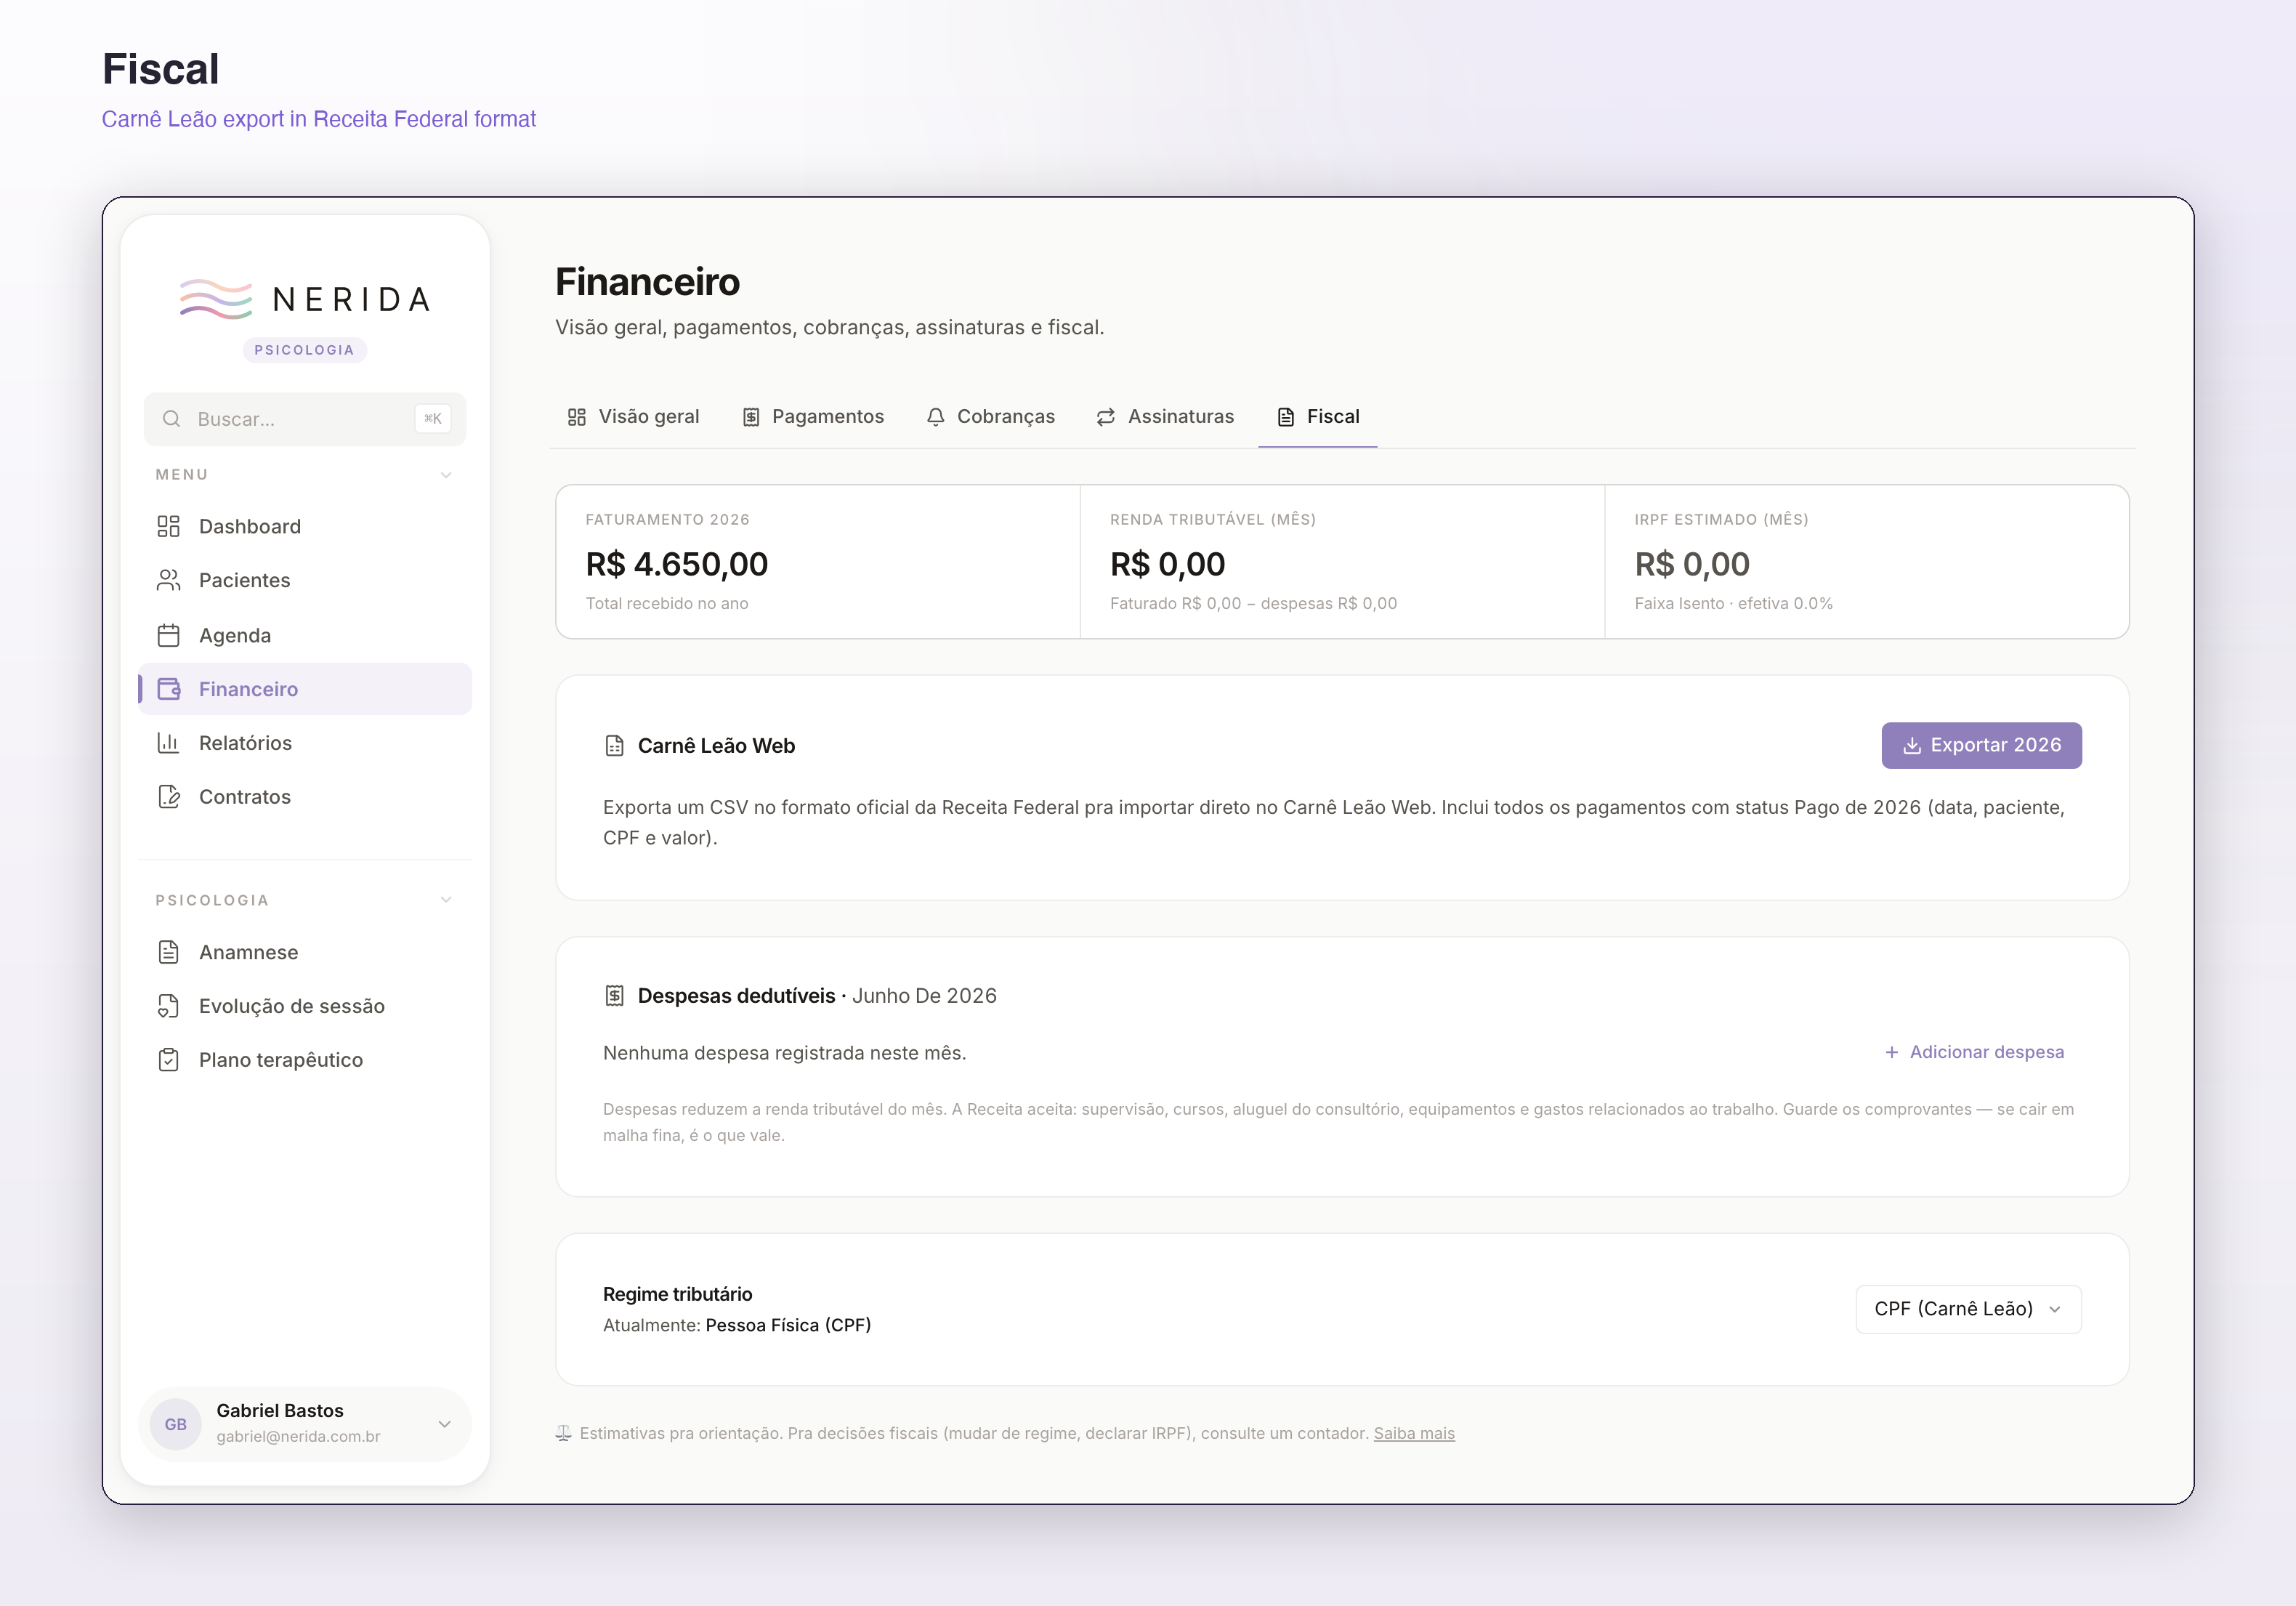The image size is (2296, 1606).
Task: Click the 'Pessoa Física (CPF)' text
Action: (788, 1326)
